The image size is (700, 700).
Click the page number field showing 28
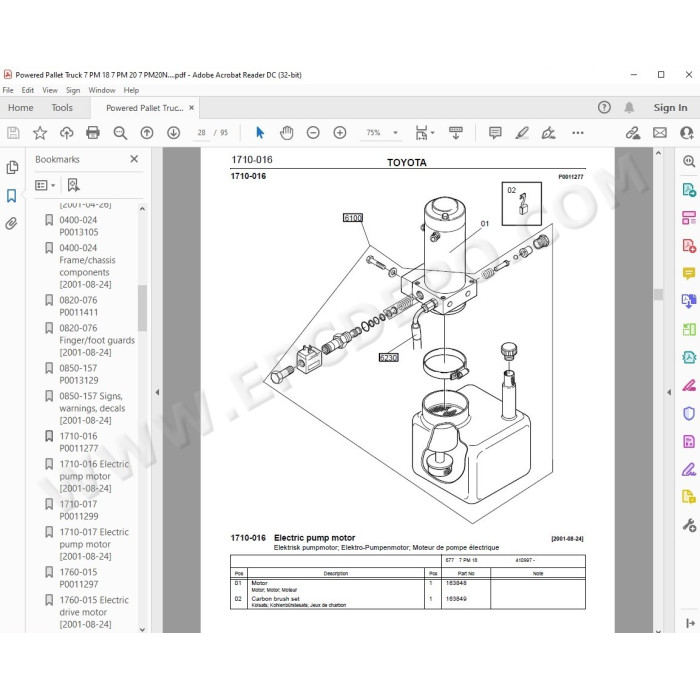pos(201,133)
